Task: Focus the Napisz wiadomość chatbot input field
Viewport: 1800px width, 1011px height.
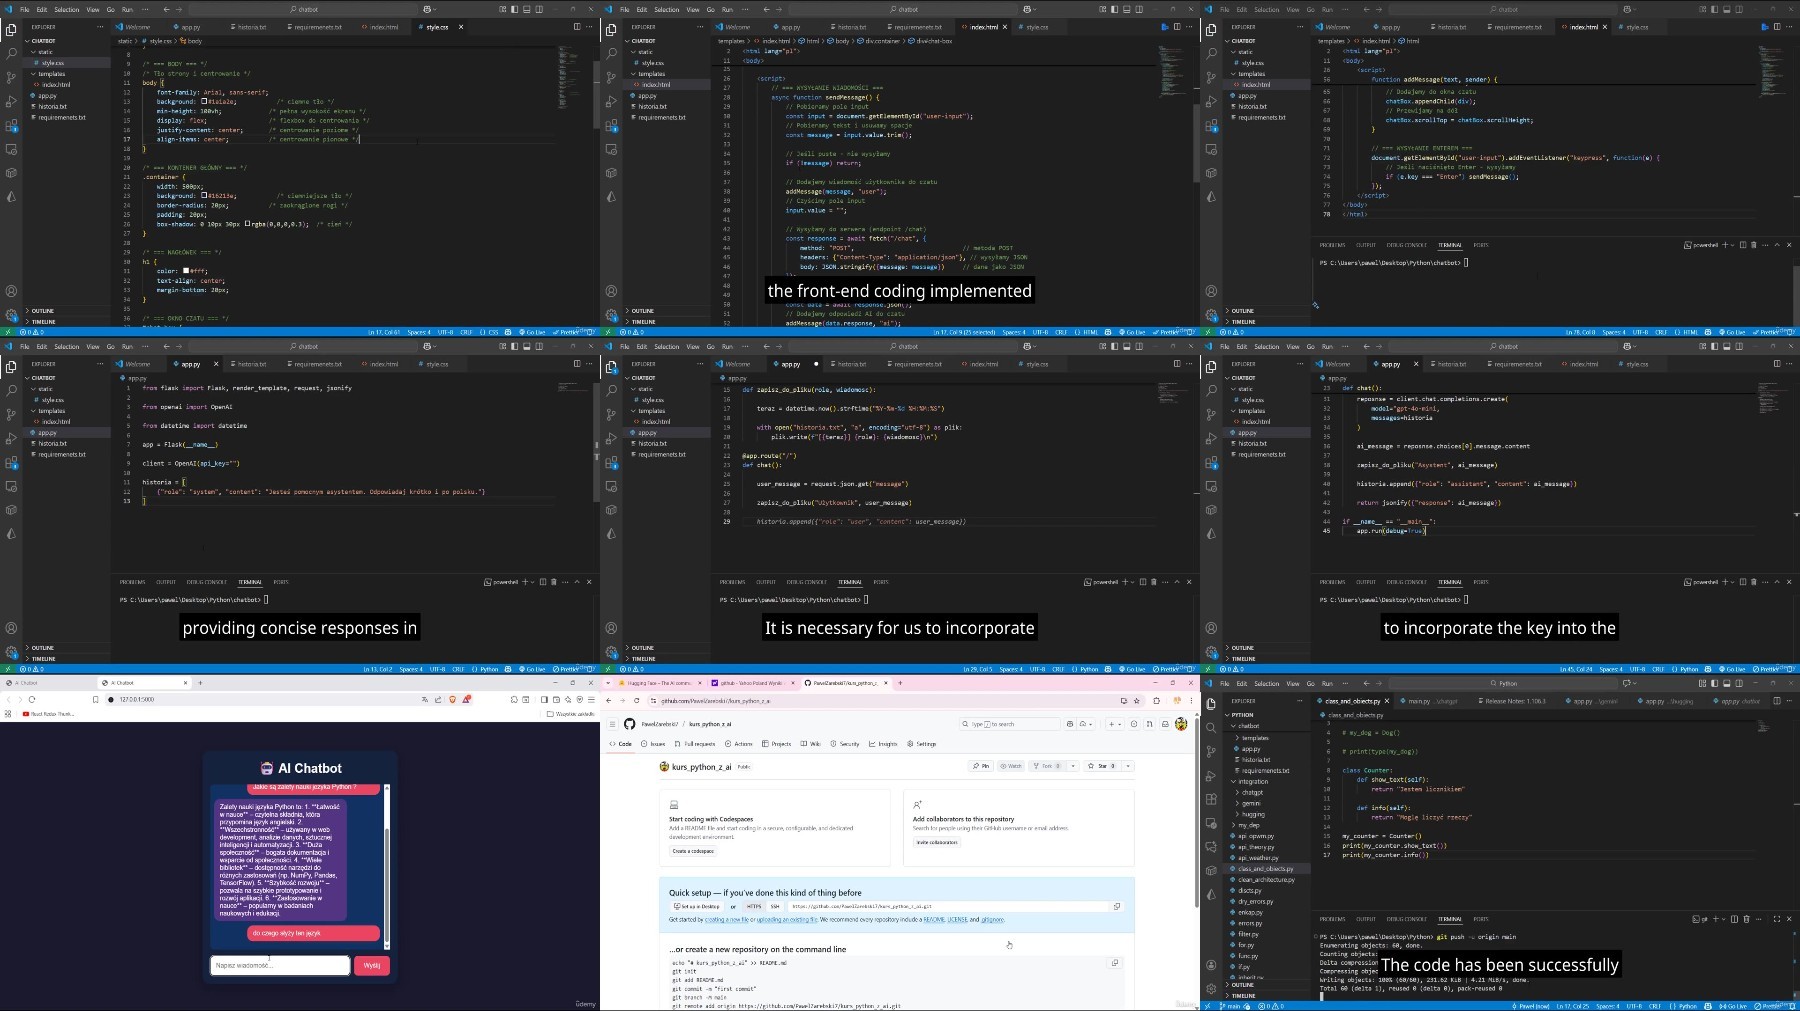Action: click(280, 965)
